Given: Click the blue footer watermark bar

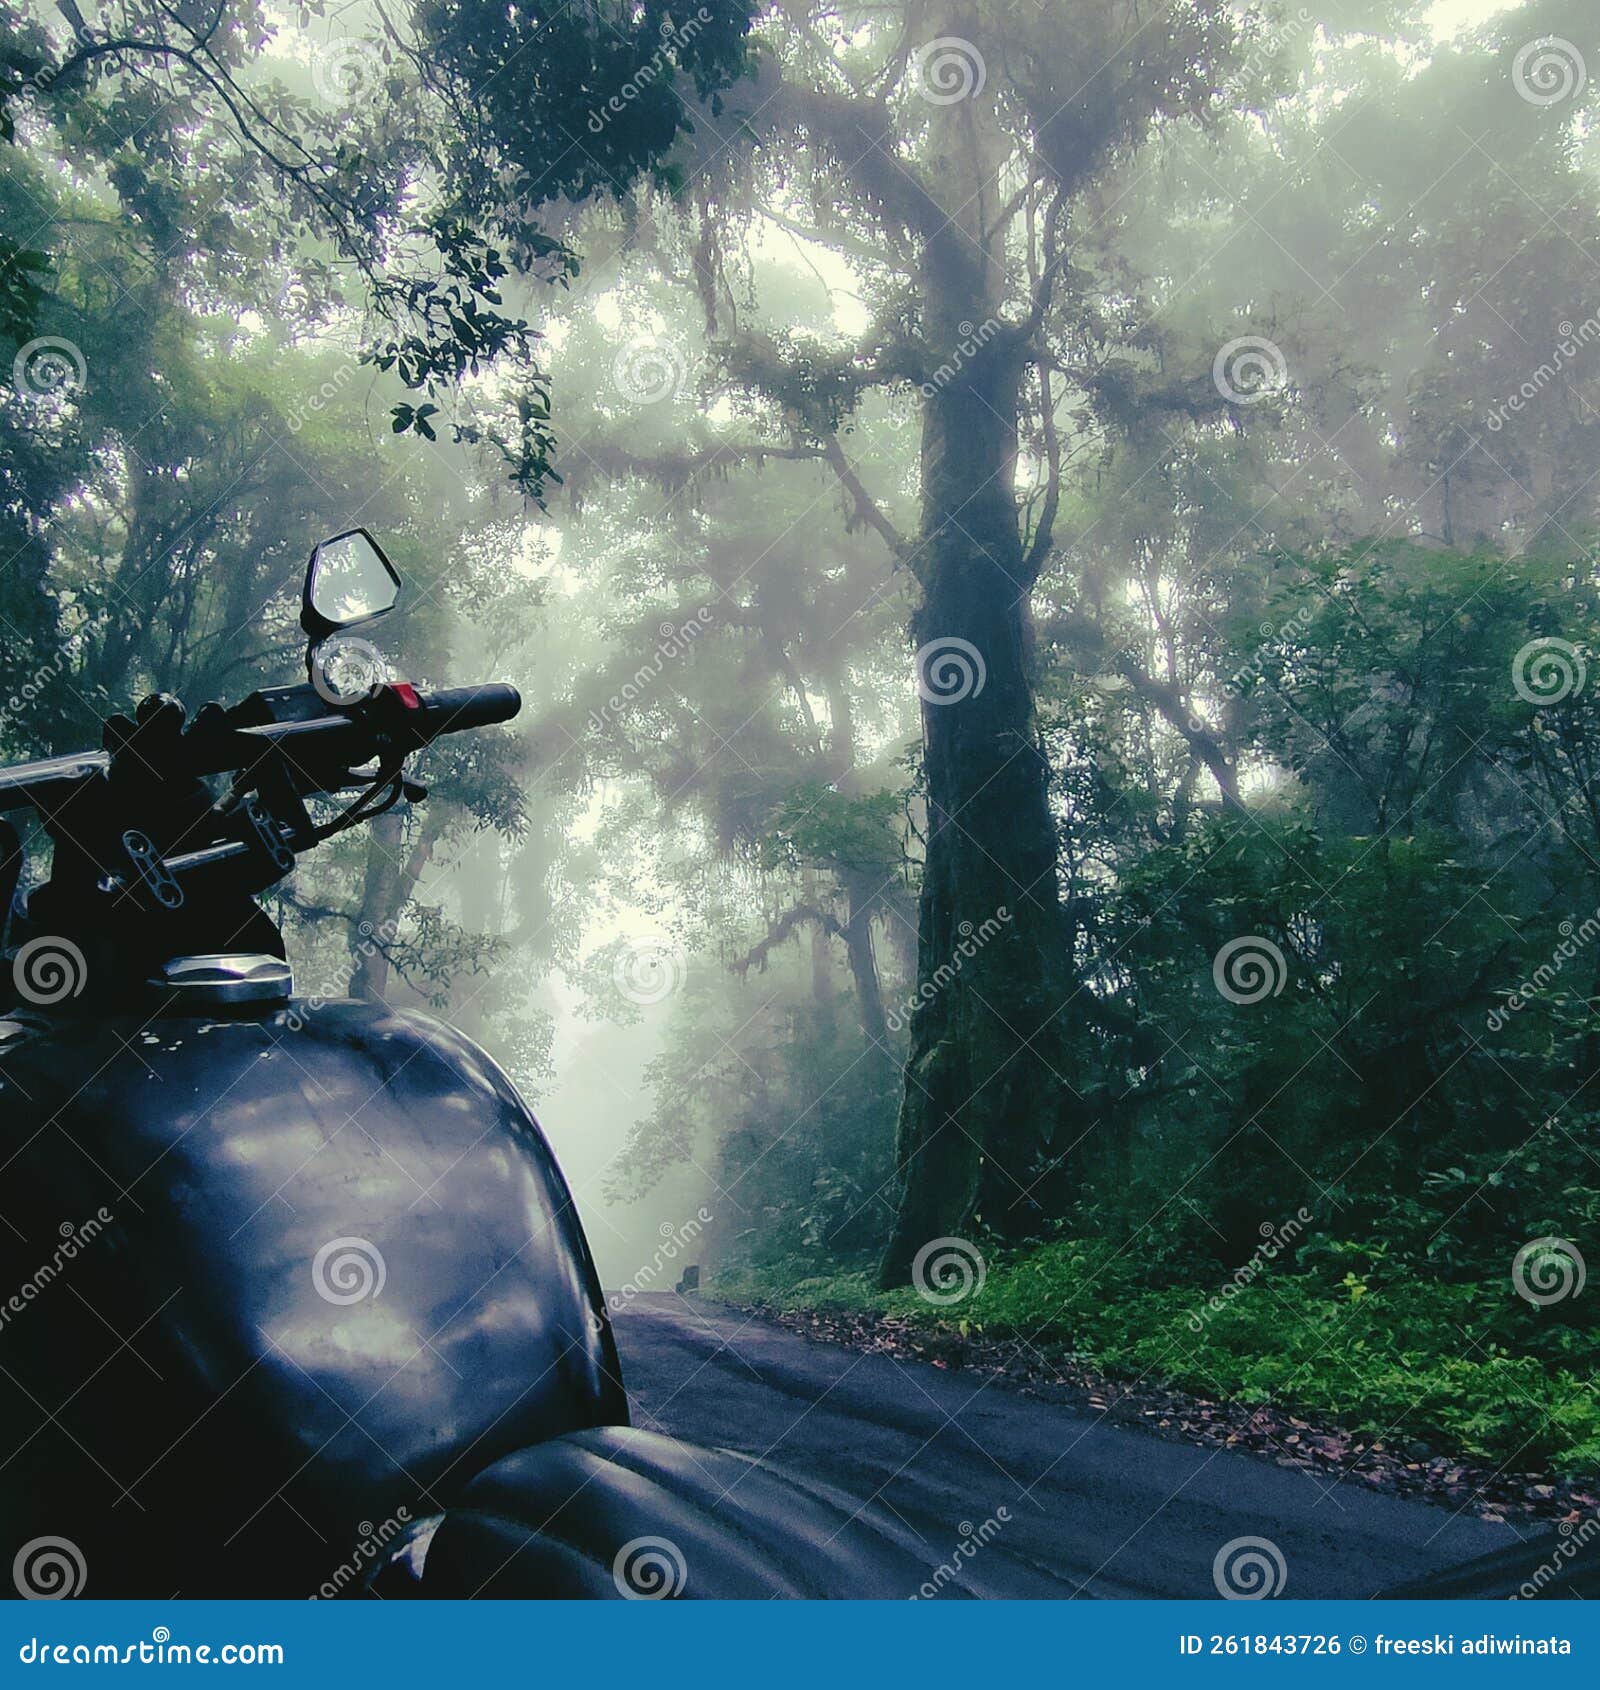Looking at the screenshot, I should pos(800,1646).
